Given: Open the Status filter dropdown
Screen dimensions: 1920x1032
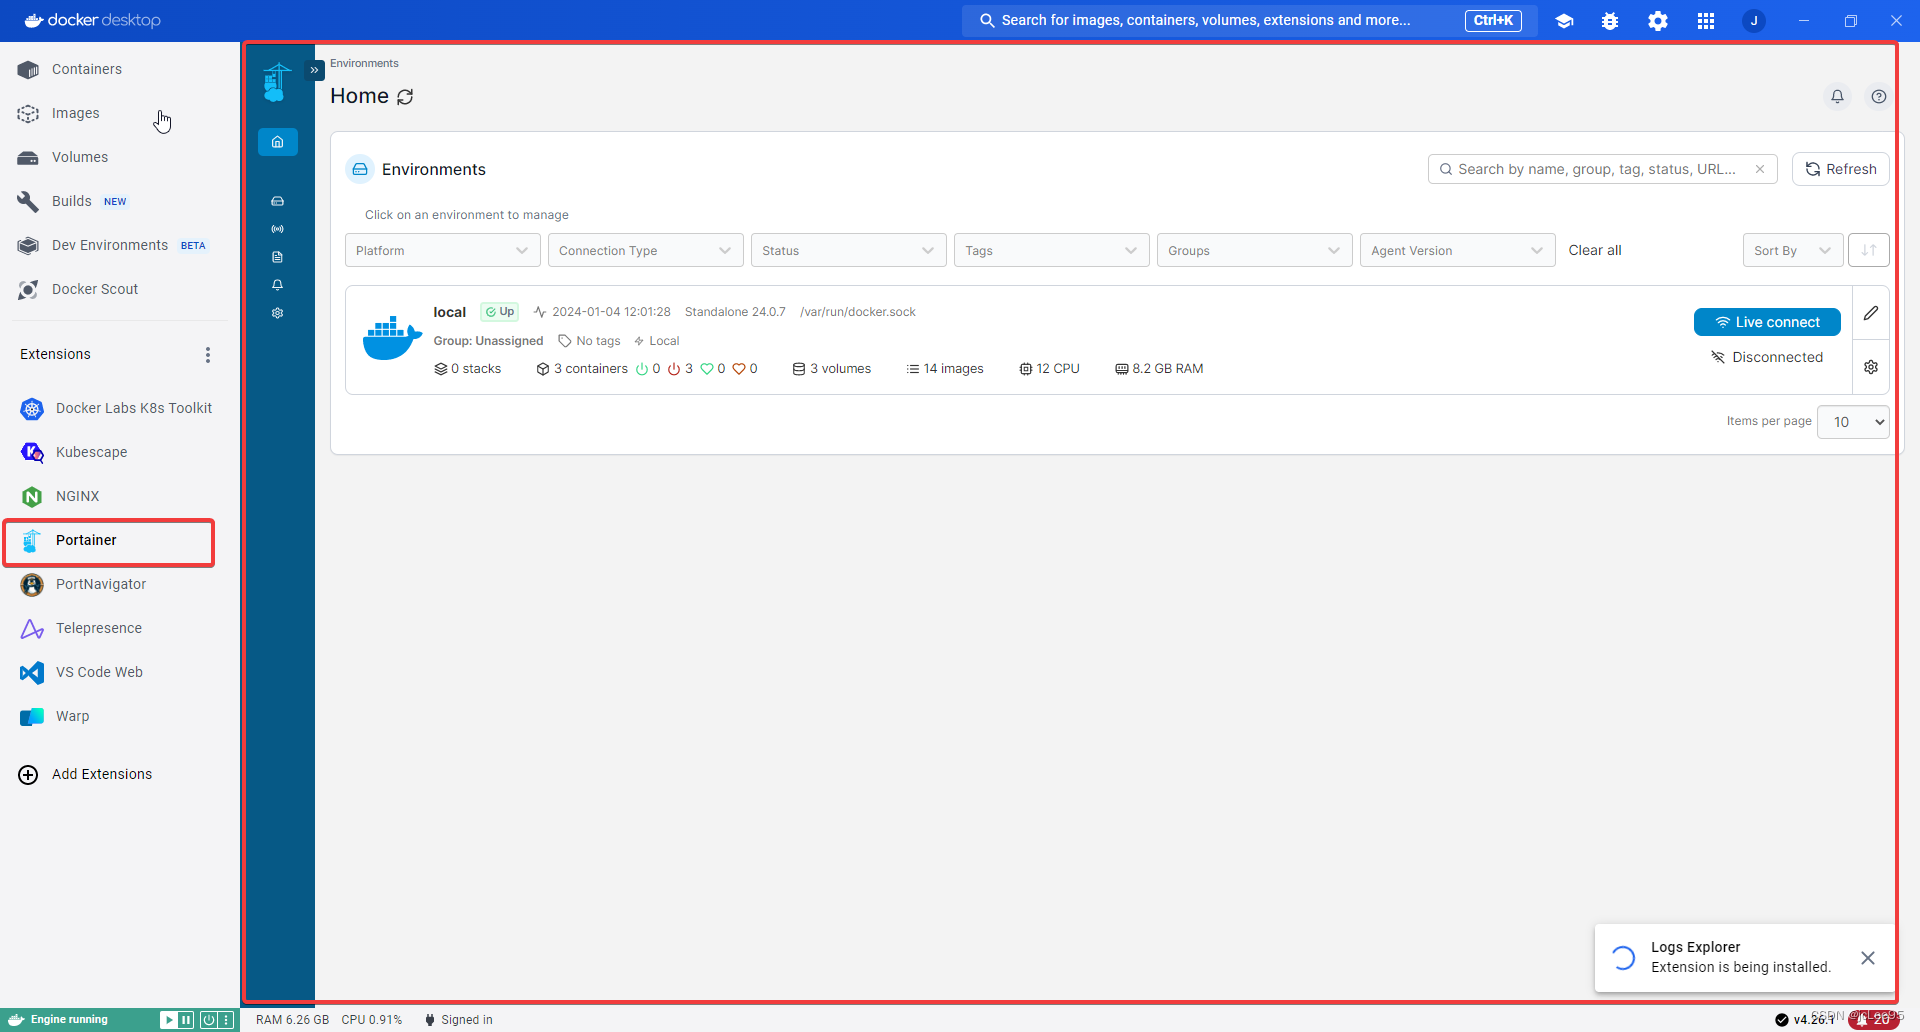Looking at the screenshot, I should (849, 250).
